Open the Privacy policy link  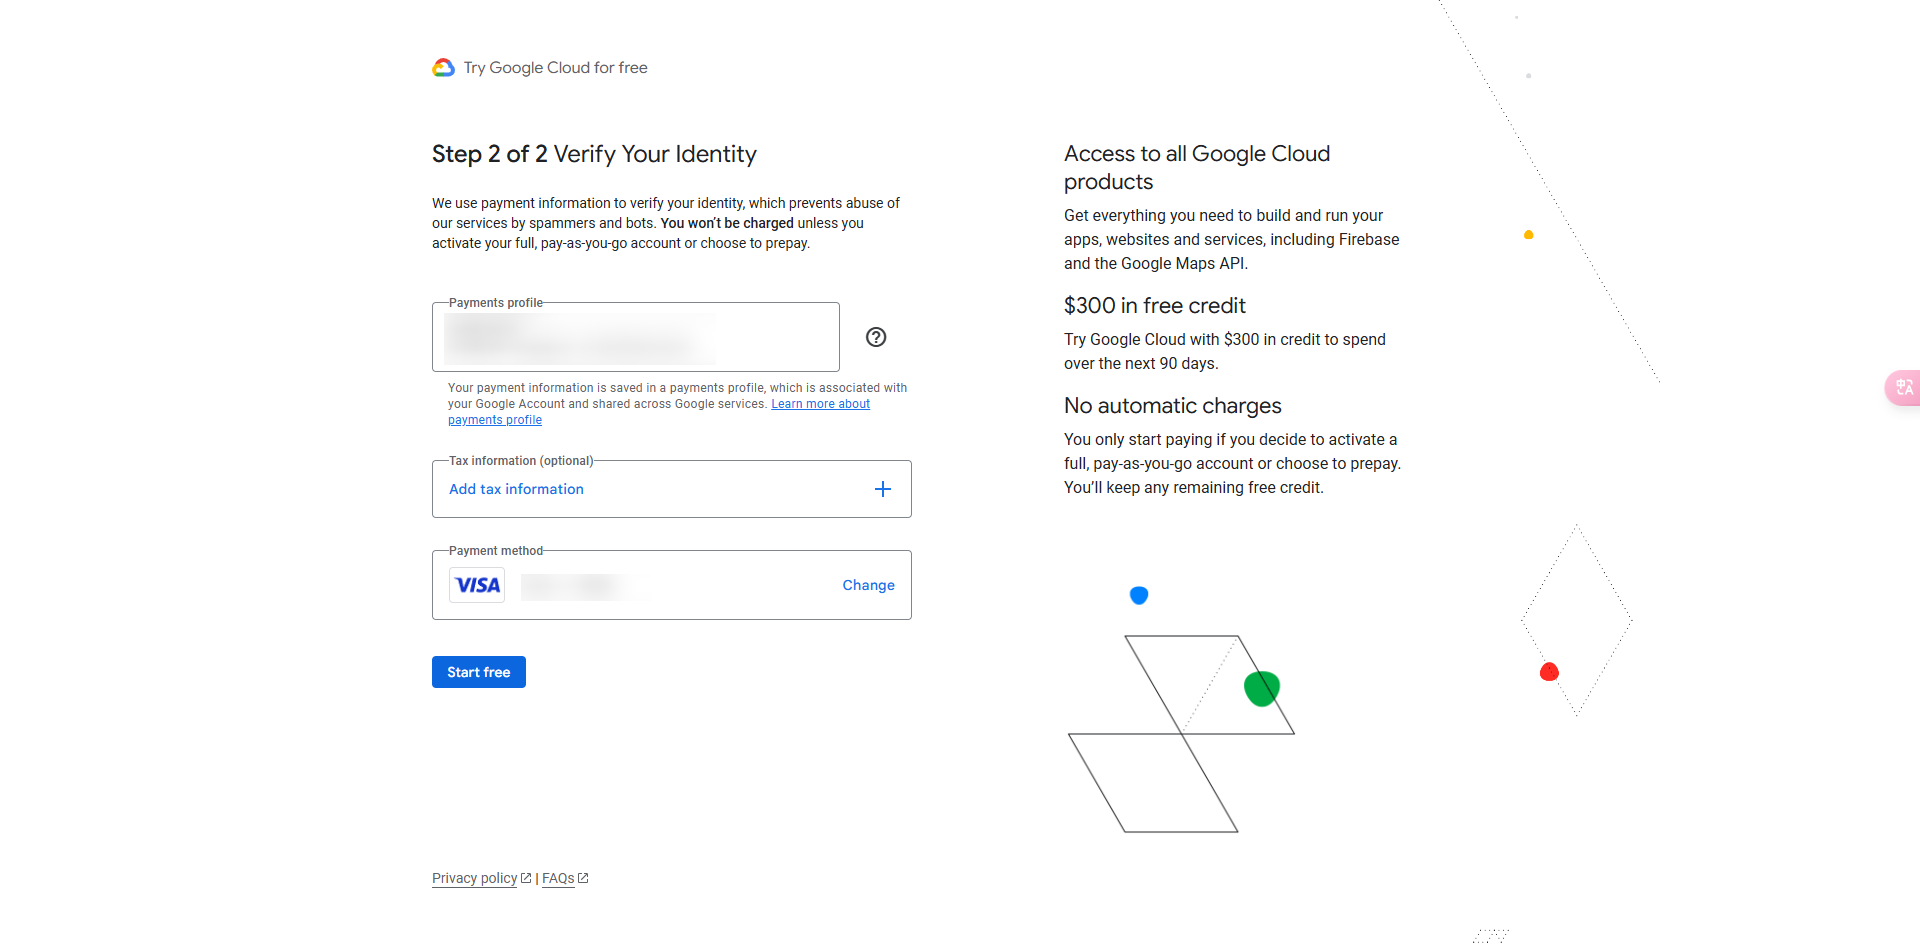click(x=474, y=878)
